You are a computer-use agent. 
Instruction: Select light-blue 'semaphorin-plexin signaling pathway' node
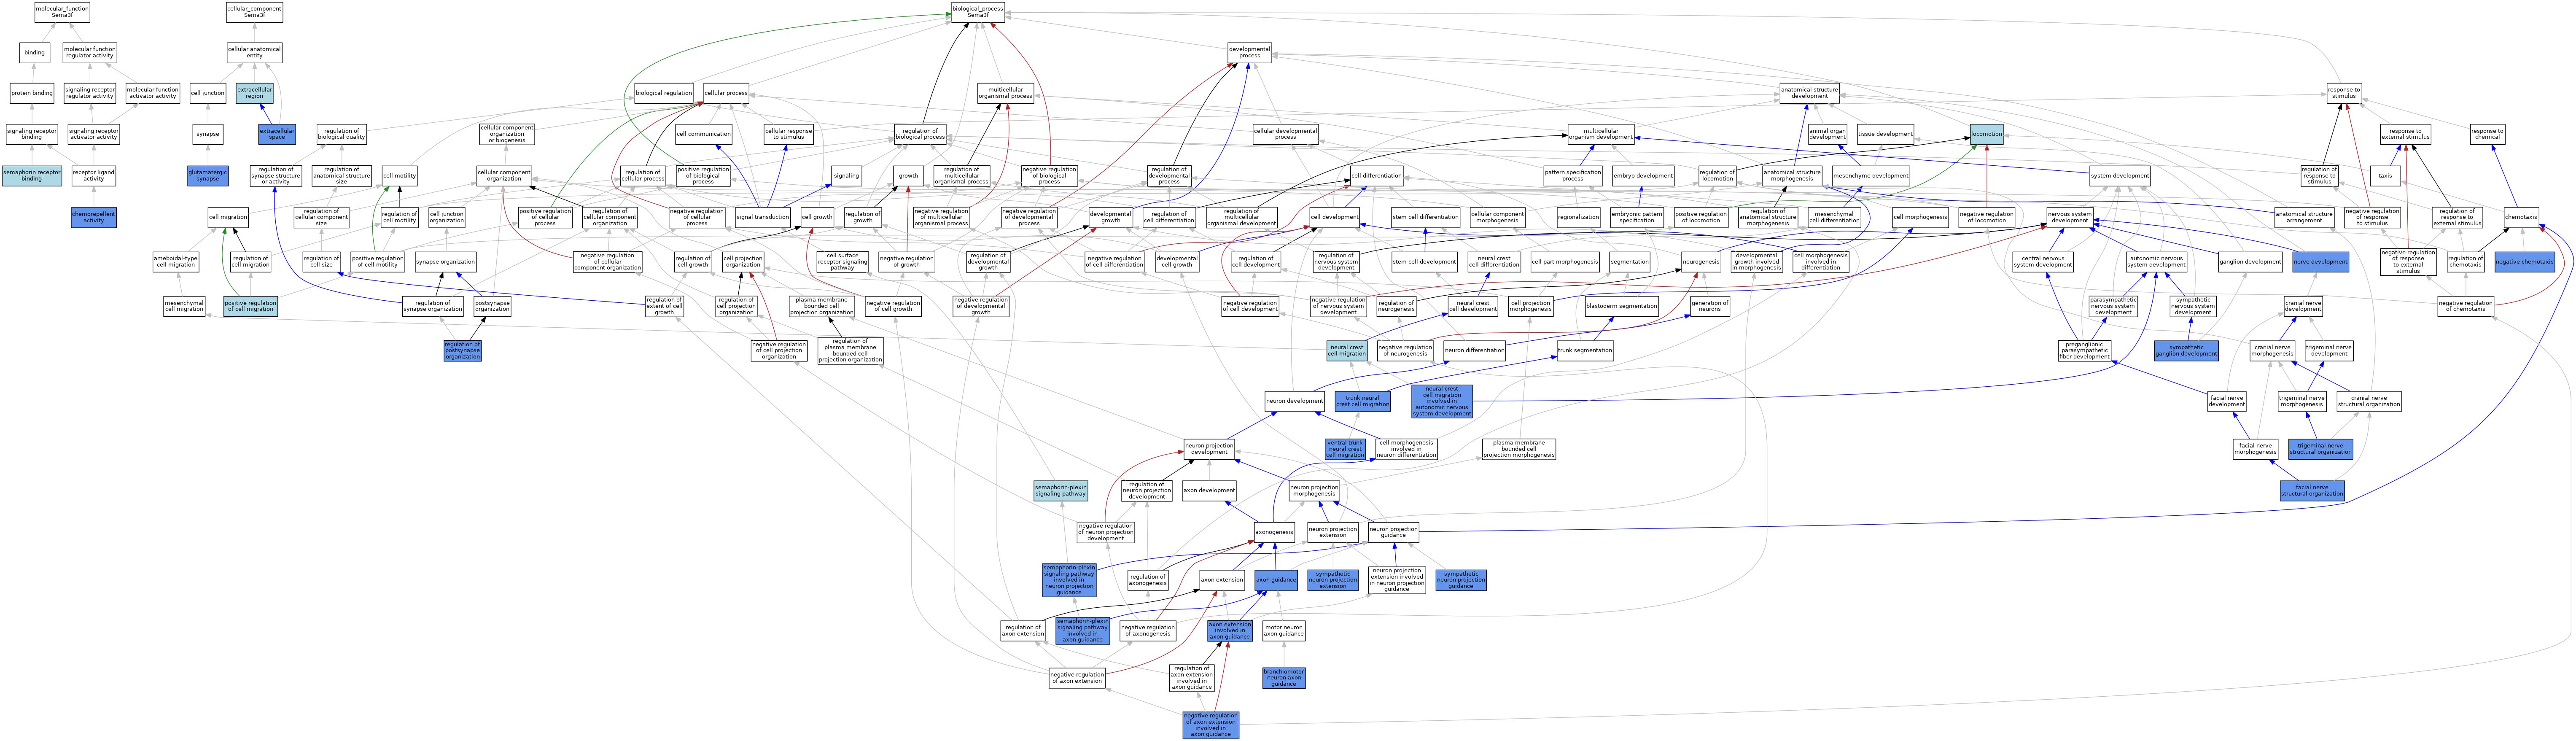coord(1060,490)
